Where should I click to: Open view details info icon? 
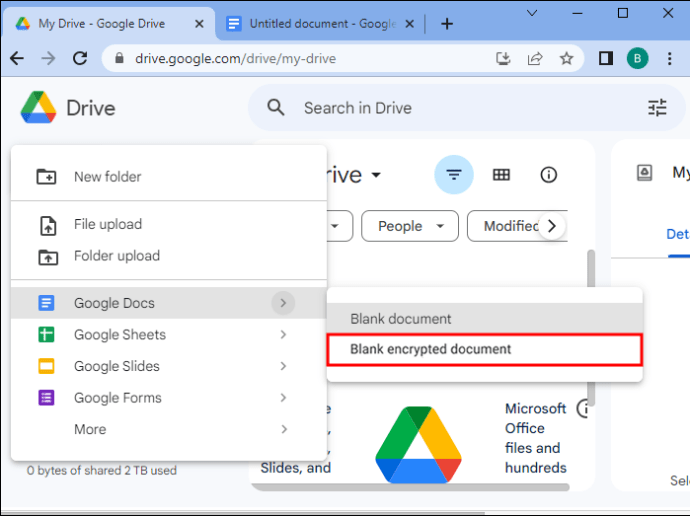point(548,175)
